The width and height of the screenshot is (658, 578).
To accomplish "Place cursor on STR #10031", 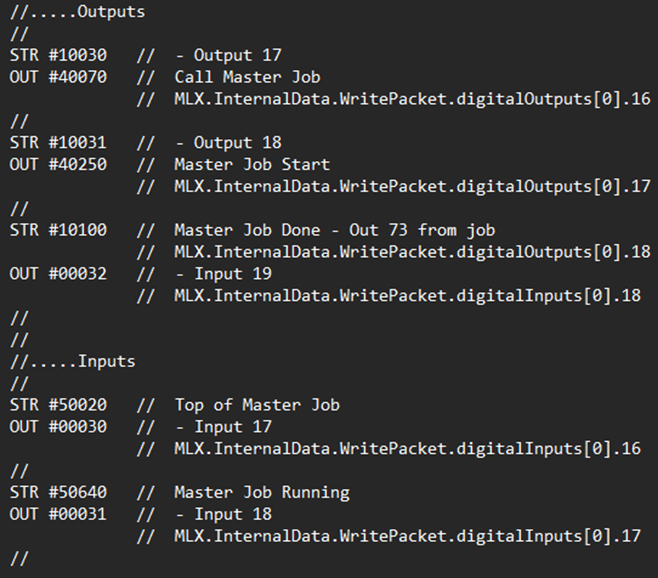I will pos(58,142).
